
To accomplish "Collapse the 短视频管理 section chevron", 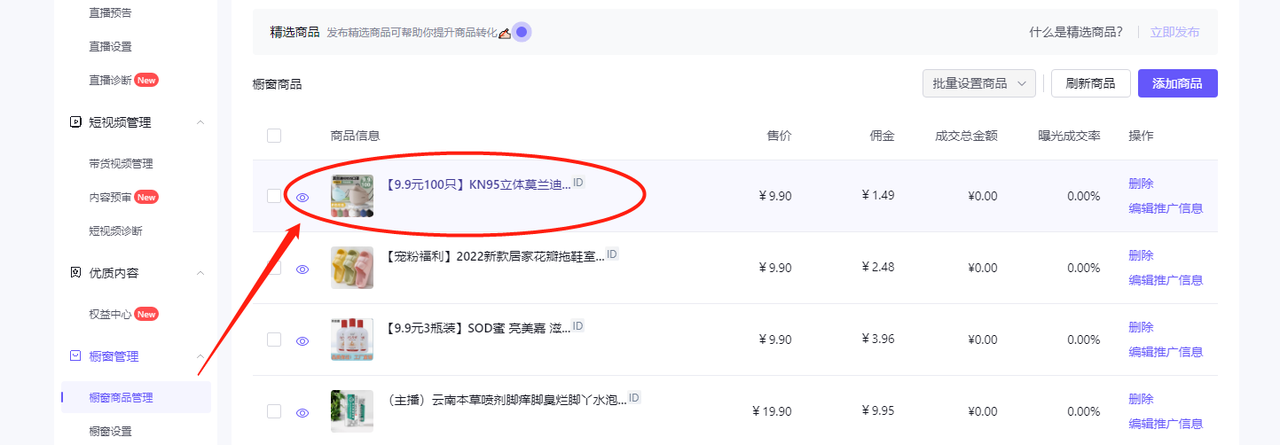I will [200, 122].
